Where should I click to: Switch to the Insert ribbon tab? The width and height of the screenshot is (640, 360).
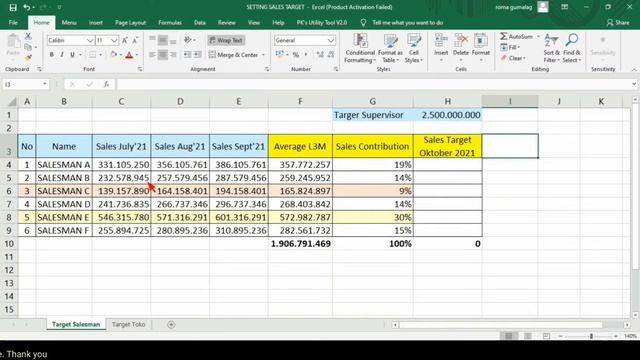[96, 22]
